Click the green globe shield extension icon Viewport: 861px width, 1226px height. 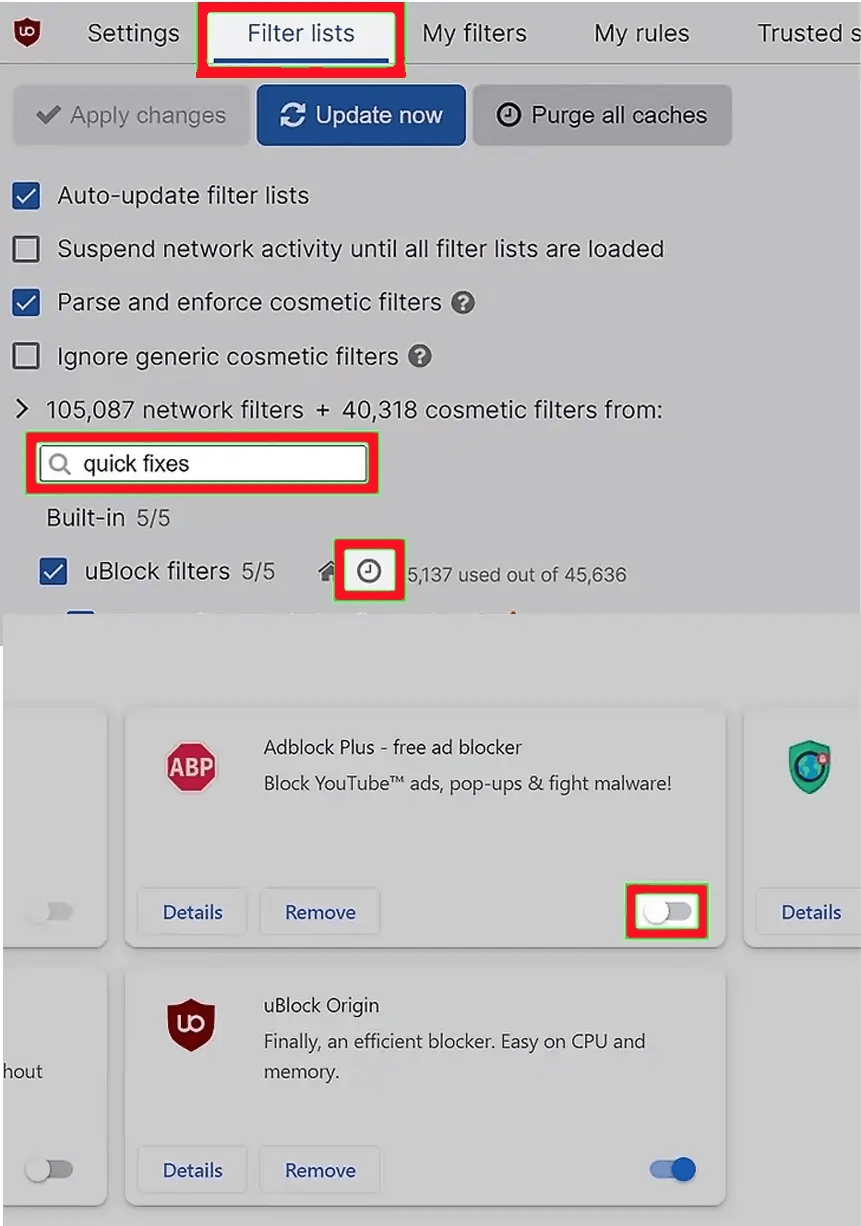(x=809, y=767)
